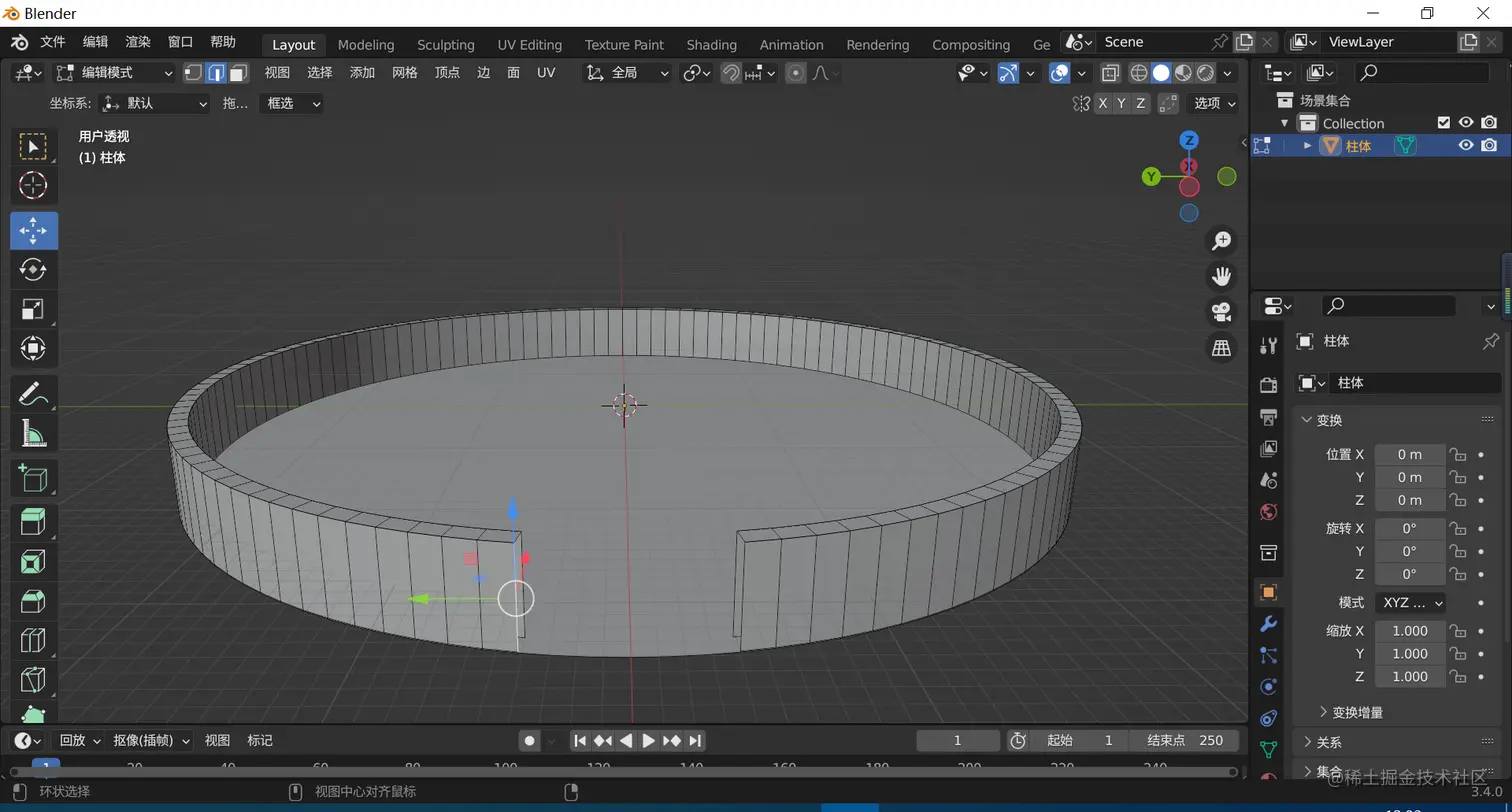Viewport: 1512px width, 812px height.
Task: Switch to the Sculpting workspace tab
Action: pos(445,45)
